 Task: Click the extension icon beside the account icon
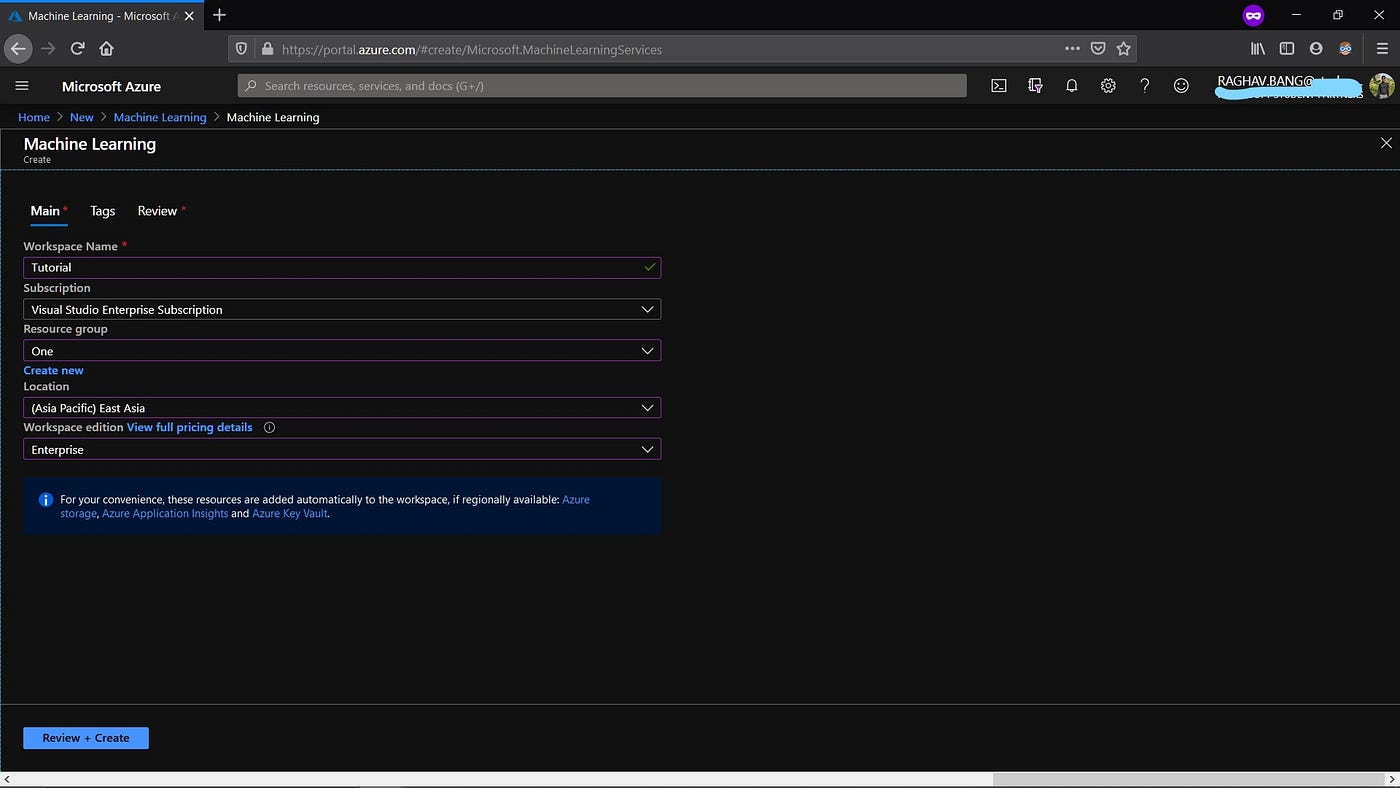click(1345, 48)
